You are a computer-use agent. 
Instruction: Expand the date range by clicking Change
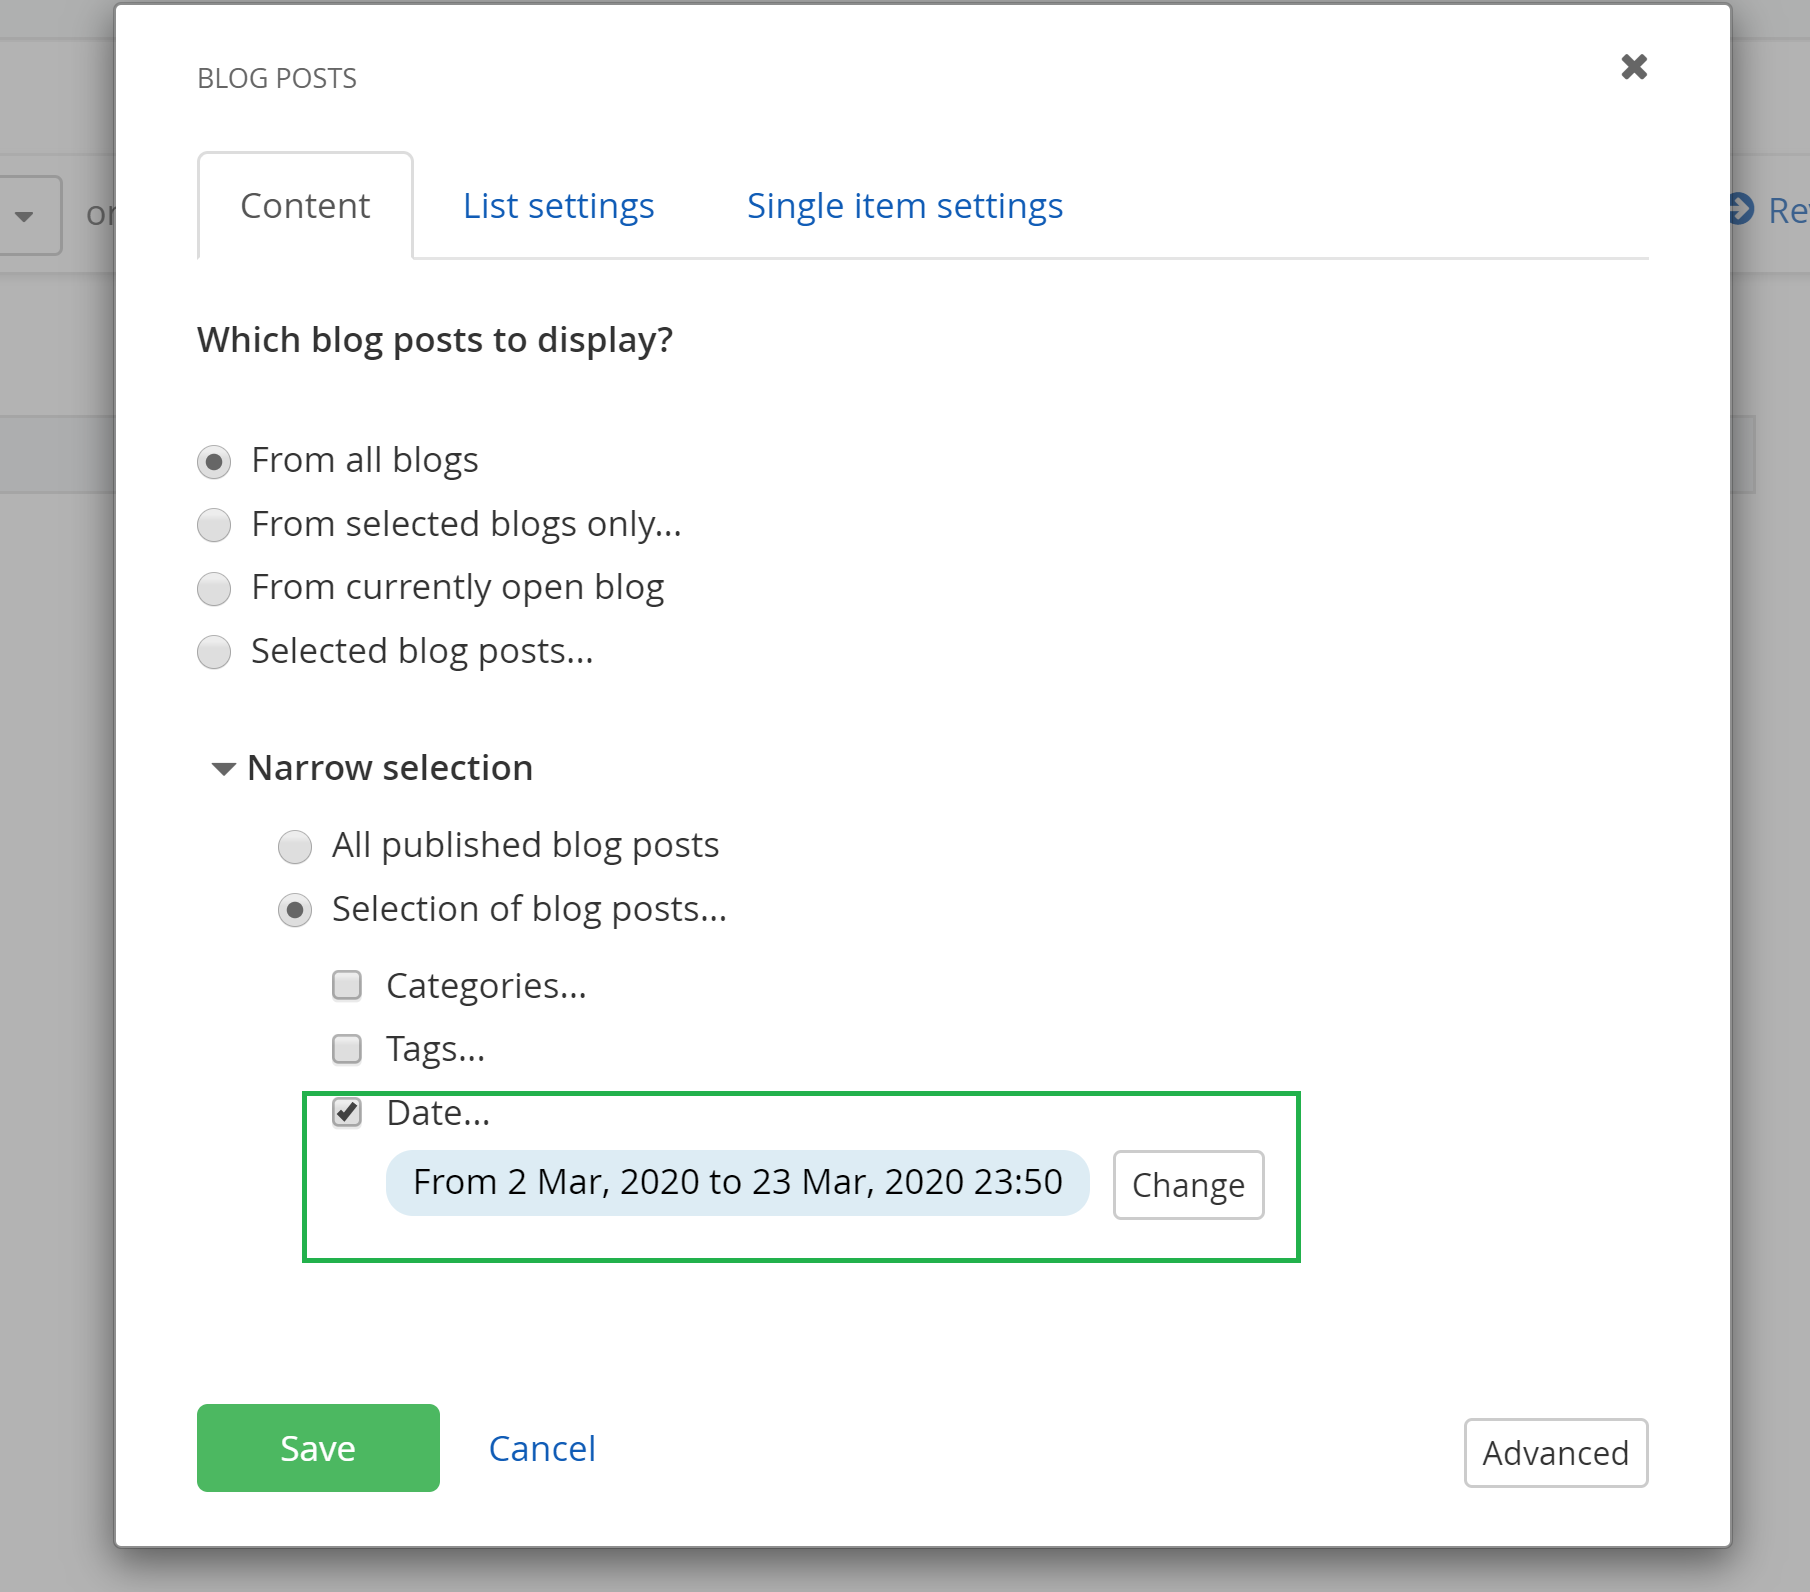pos(1188,1184)
